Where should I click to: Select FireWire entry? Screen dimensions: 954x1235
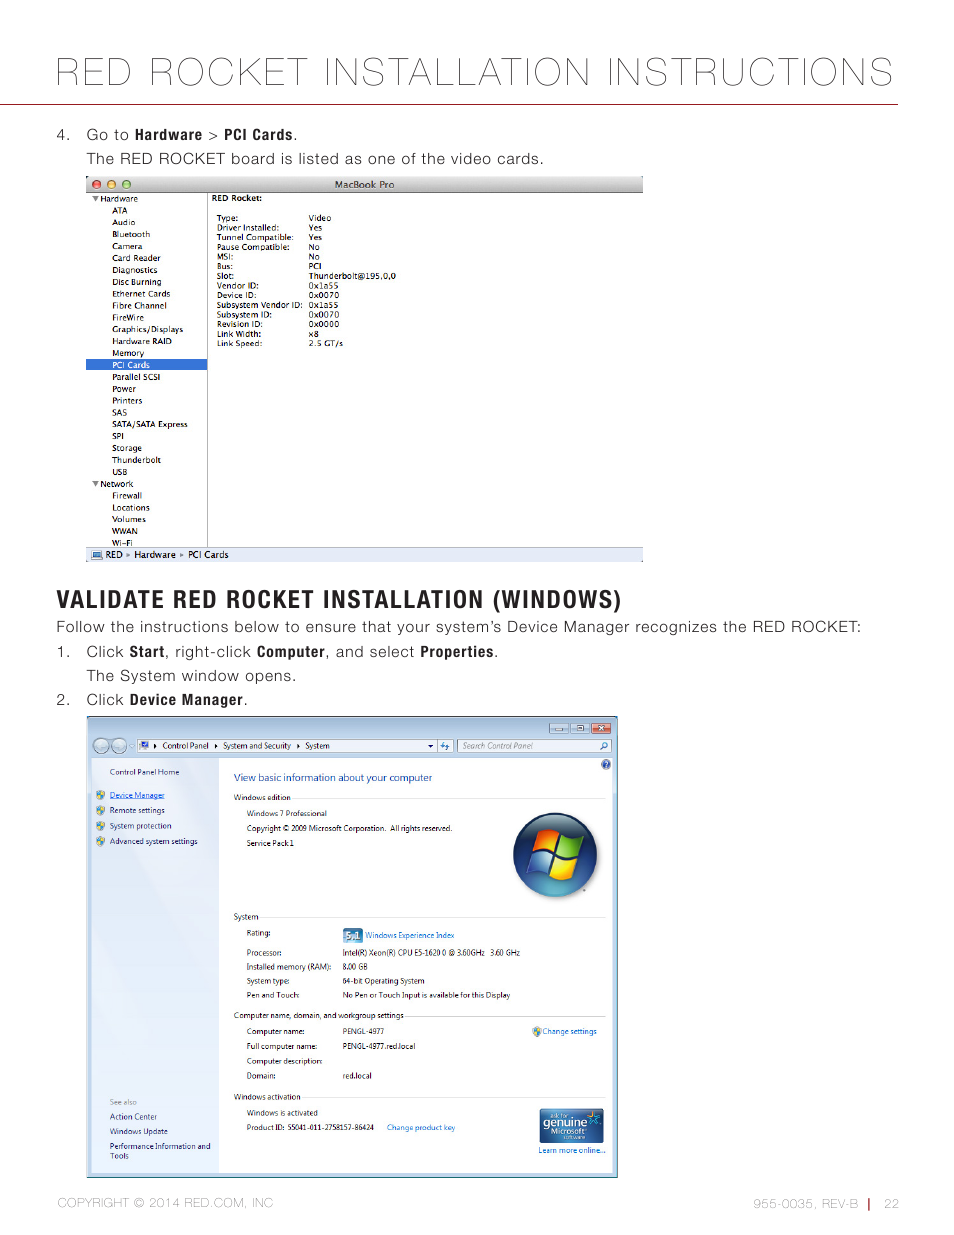pos(128,318)
